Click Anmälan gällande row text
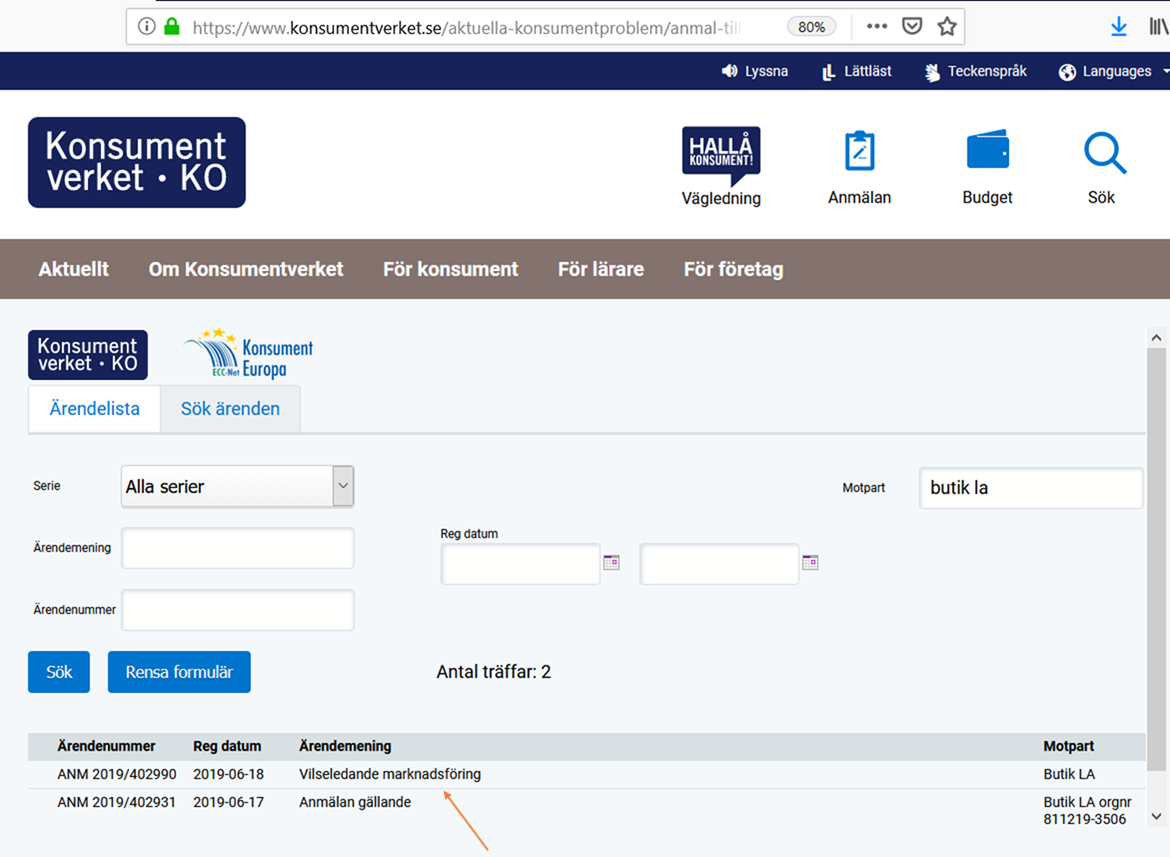Image resolution: width=1170 pixels, height=857 pixels. [354, 802]
